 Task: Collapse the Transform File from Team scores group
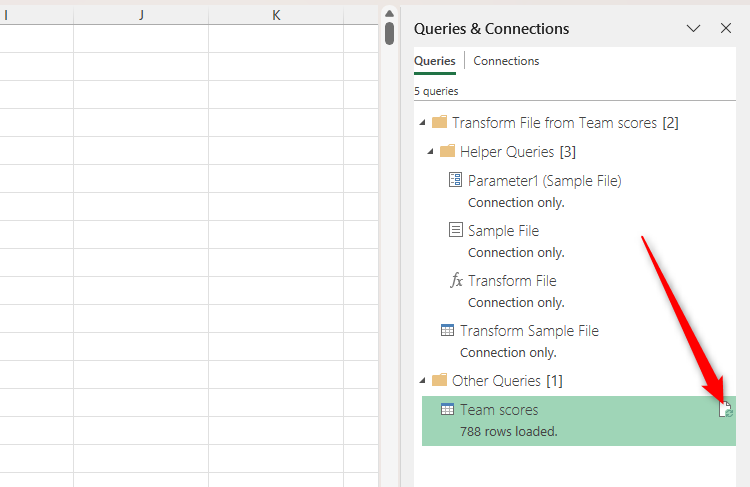click(x=423, y=123)
